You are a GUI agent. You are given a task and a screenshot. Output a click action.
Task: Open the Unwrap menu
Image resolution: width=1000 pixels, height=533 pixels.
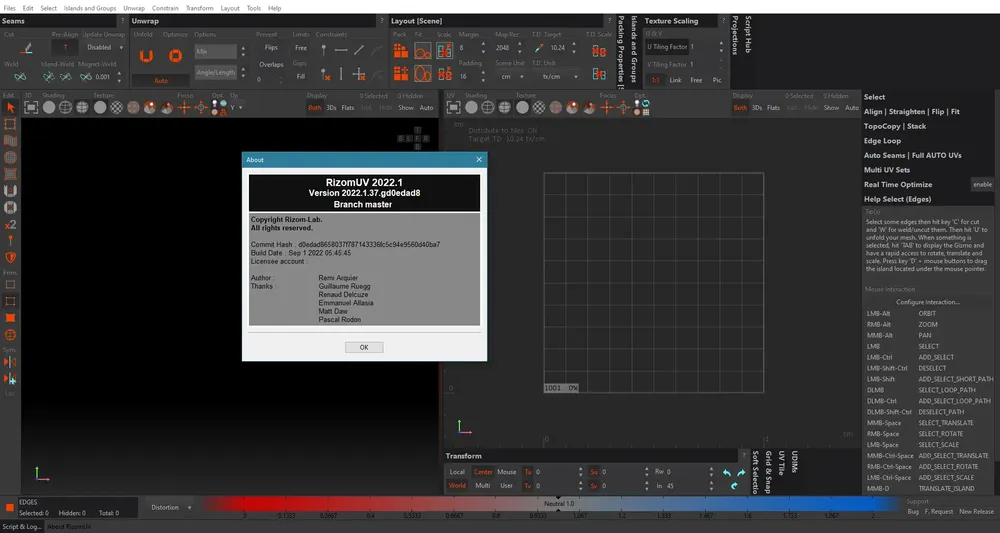coord(134,8)
